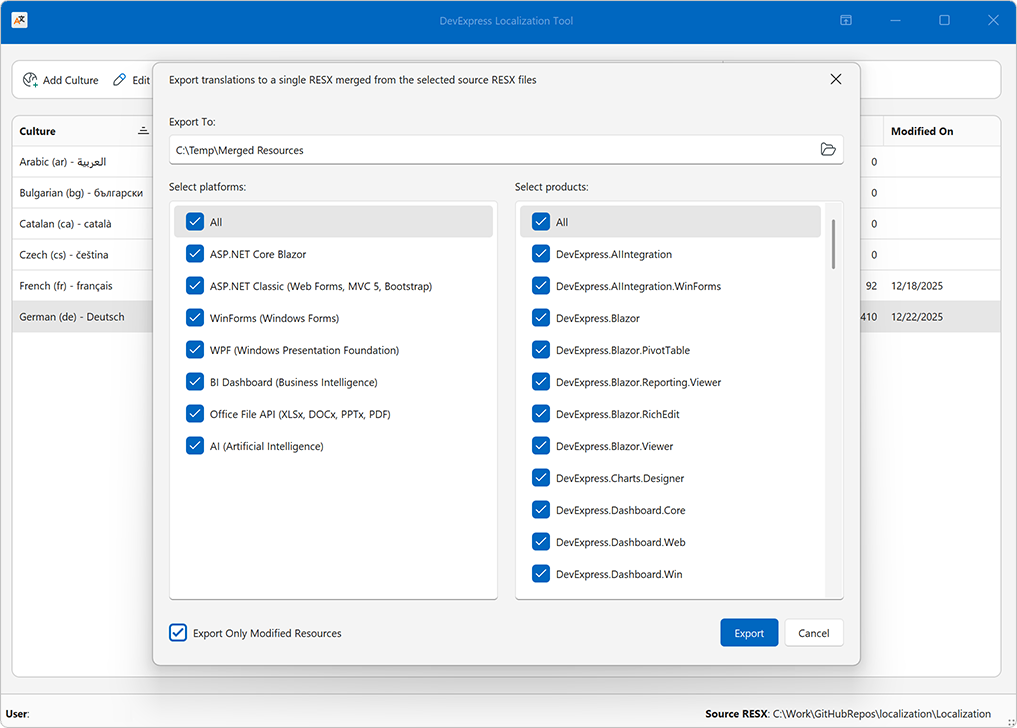The image size is (1017, 728).
Task: Close the export dialog with the X icon
Action: coord(836,79)
